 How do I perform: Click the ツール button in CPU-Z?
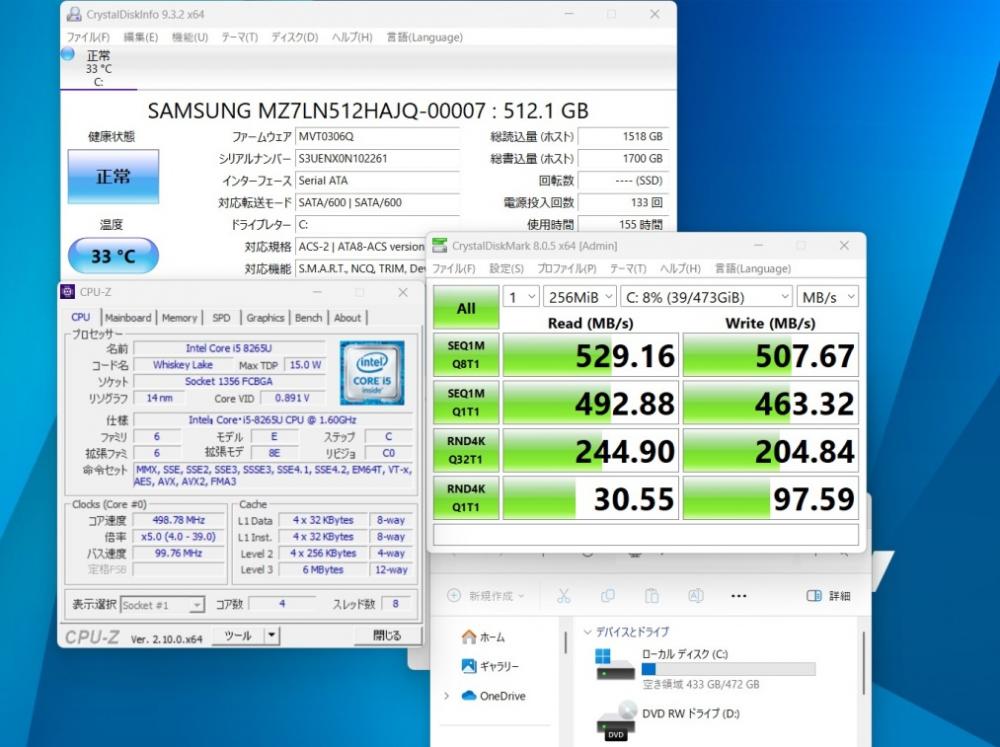(238, 635)
